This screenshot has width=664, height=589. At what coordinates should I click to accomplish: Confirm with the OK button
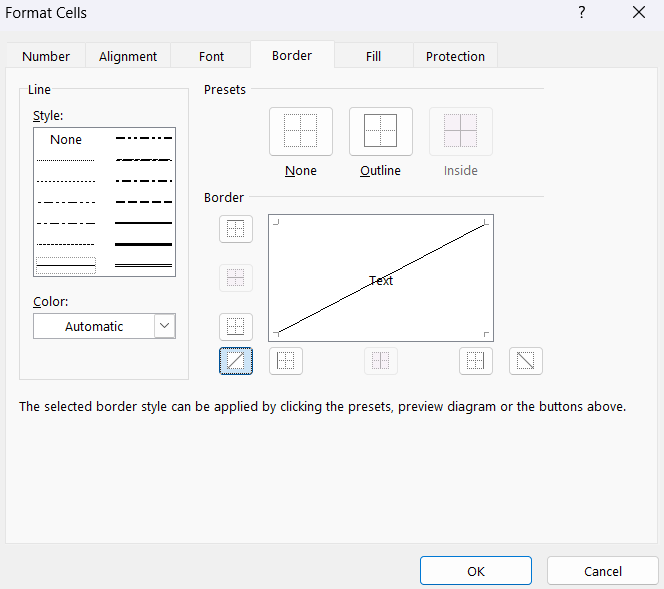point(476,571)
